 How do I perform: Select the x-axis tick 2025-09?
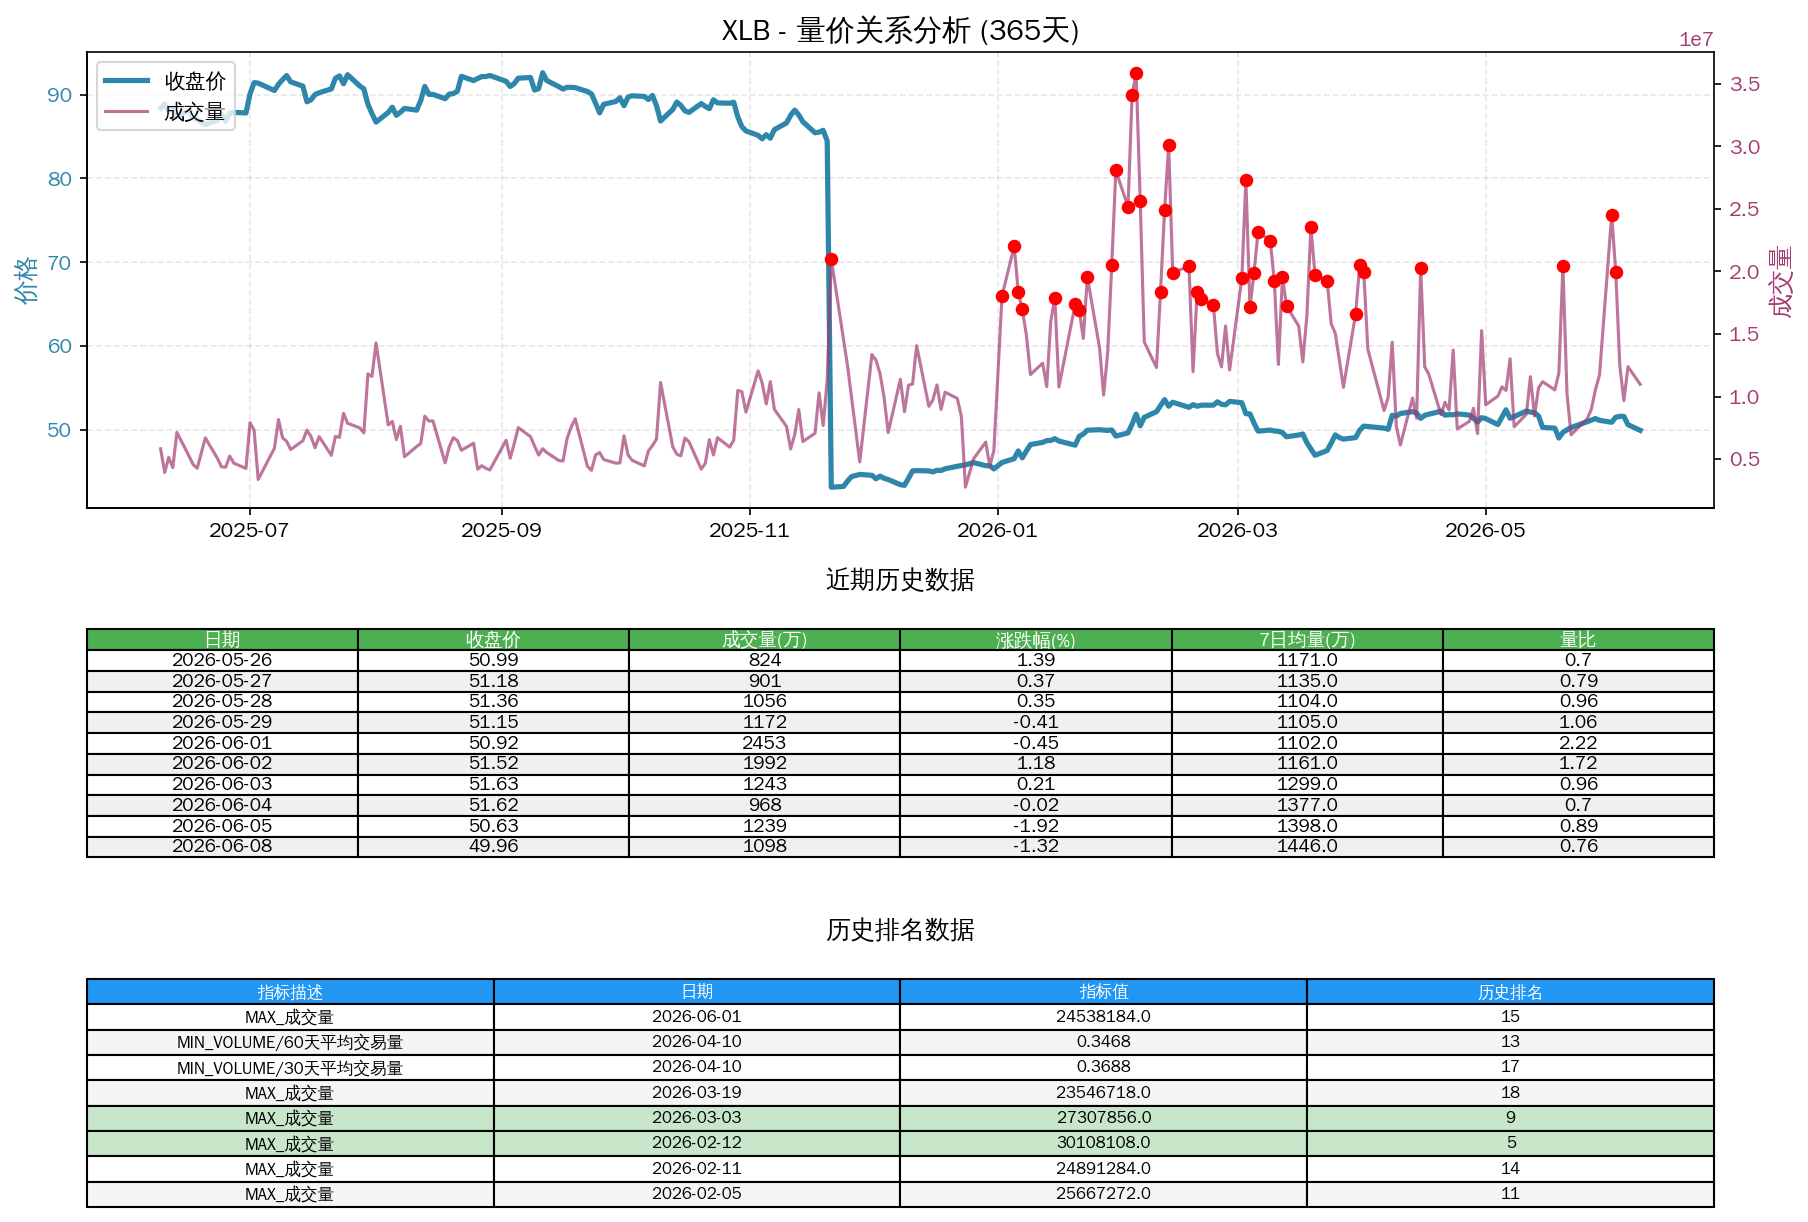(501, 531)
